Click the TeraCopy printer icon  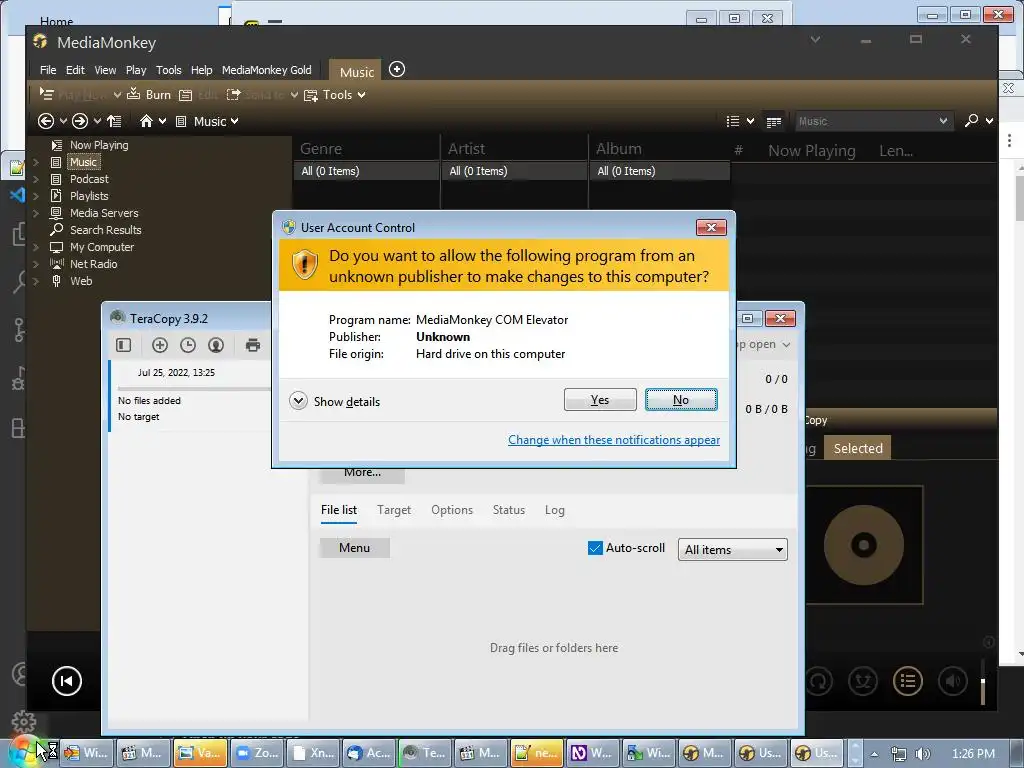pyautogui.click(x=253, y=345)
